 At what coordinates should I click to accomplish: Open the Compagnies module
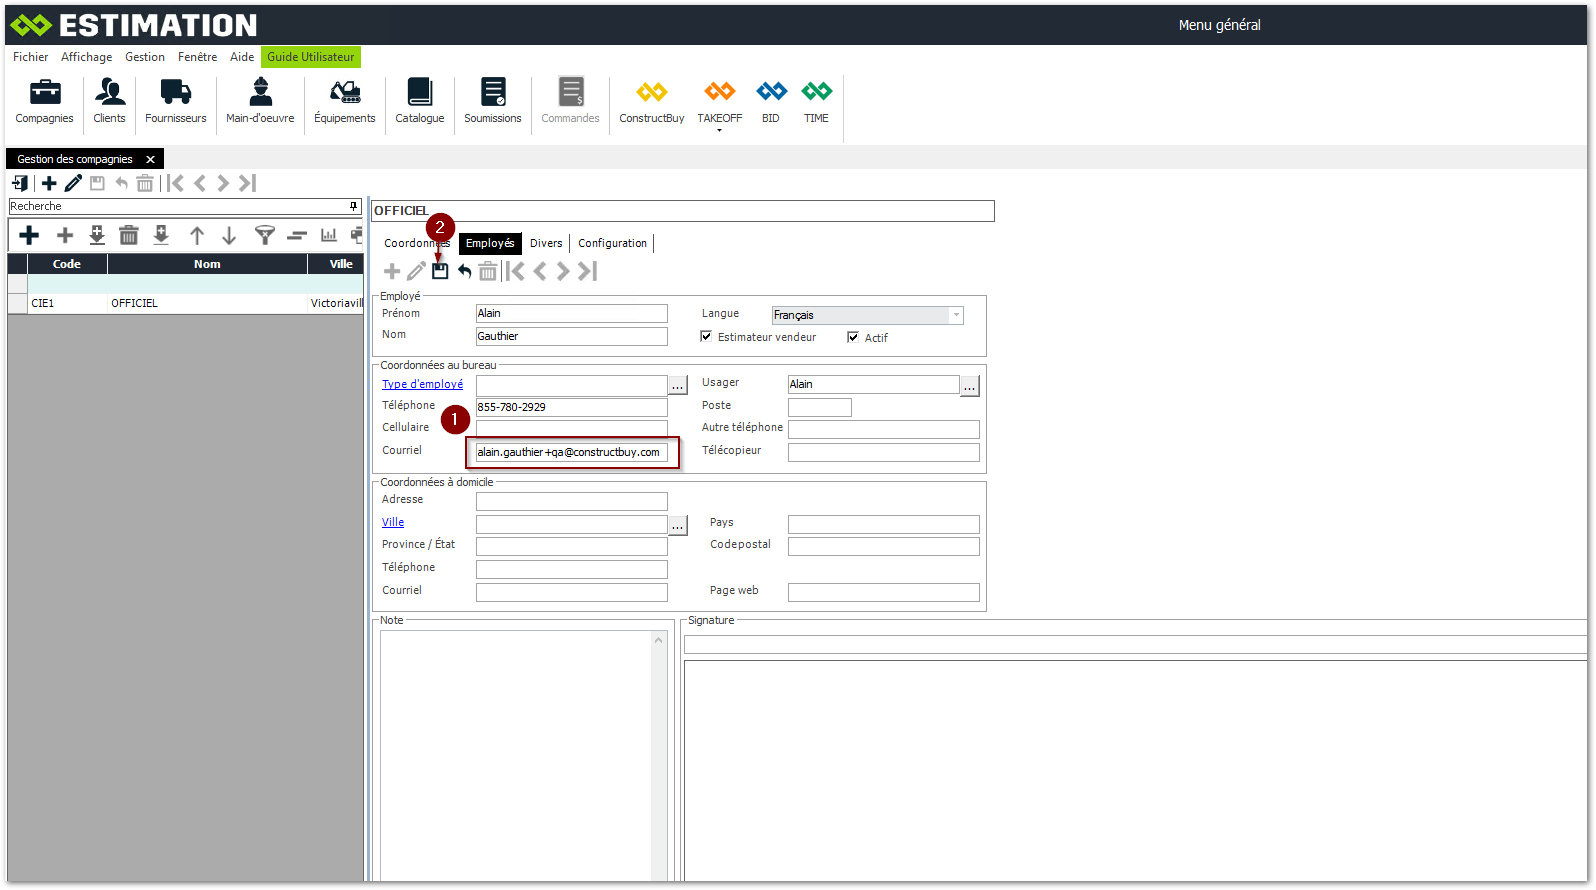coord(44,101)
